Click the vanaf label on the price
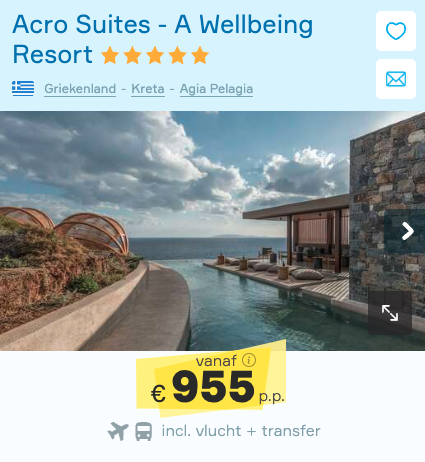The height and width of the screenshot is (462, 425). tap(216, 361)
